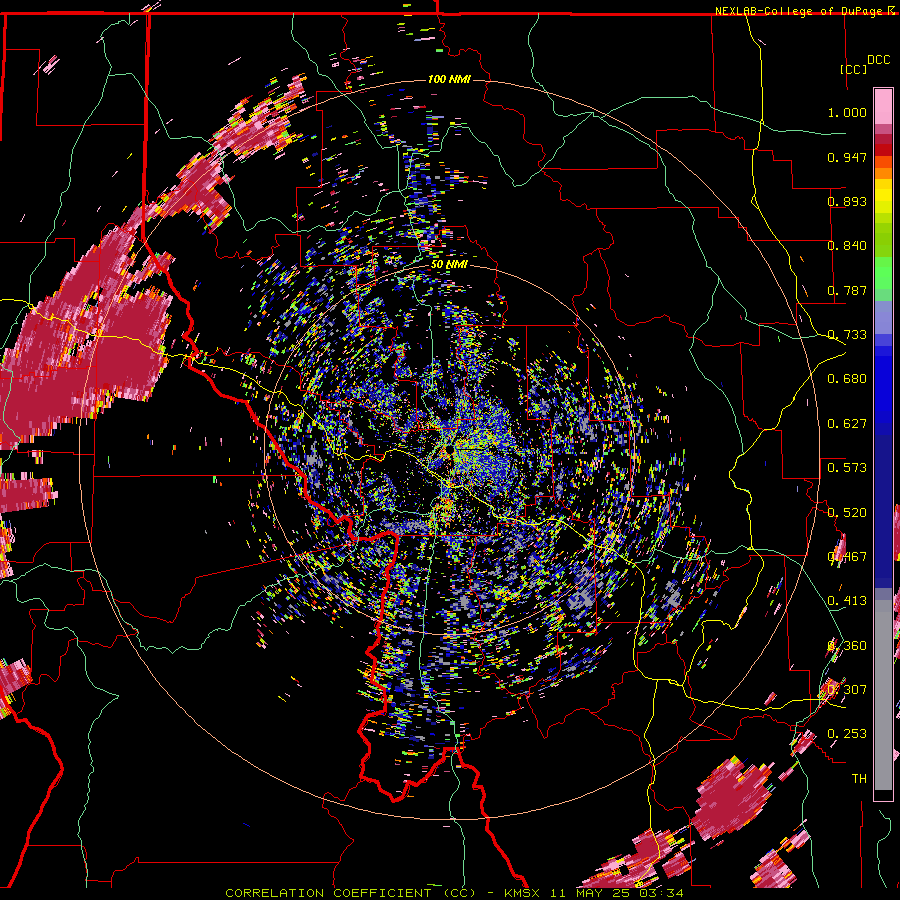Click the 0.253 value on the color scale
This screenshot has height=900, width=900.
(x=847, y=734)
